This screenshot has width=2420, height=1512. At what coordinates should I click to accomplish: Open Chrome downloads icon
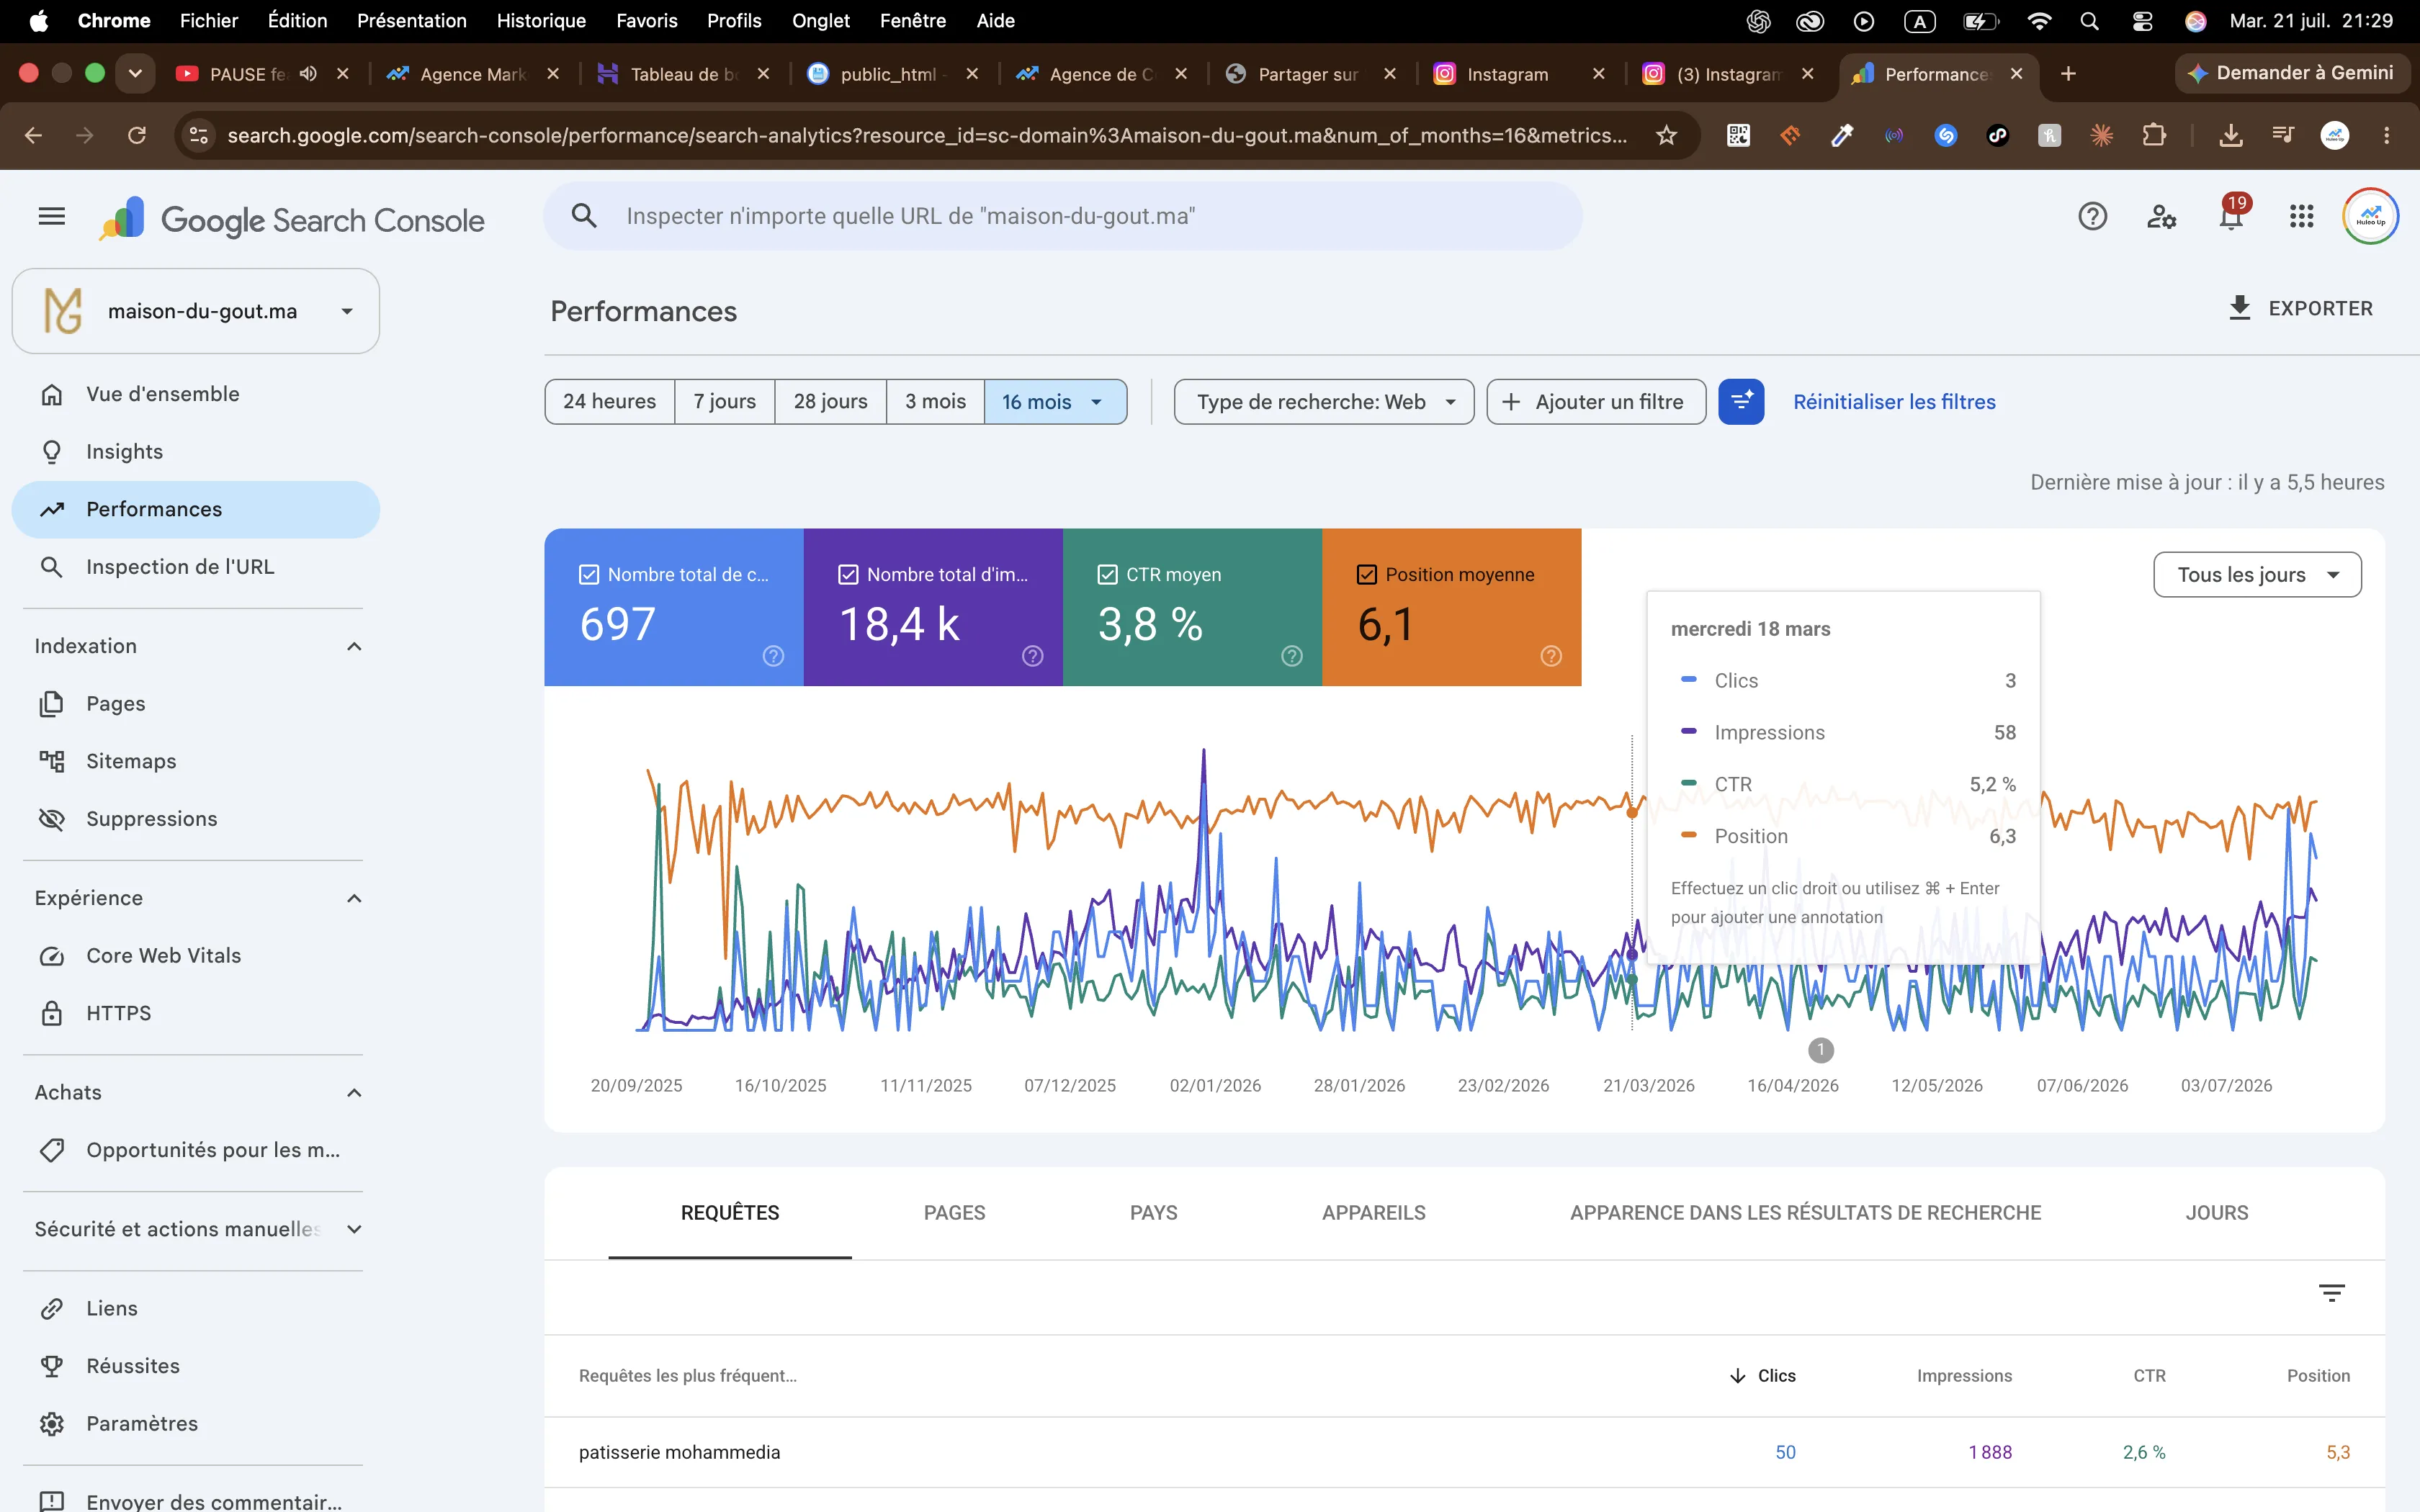(x=2231, y=135)
